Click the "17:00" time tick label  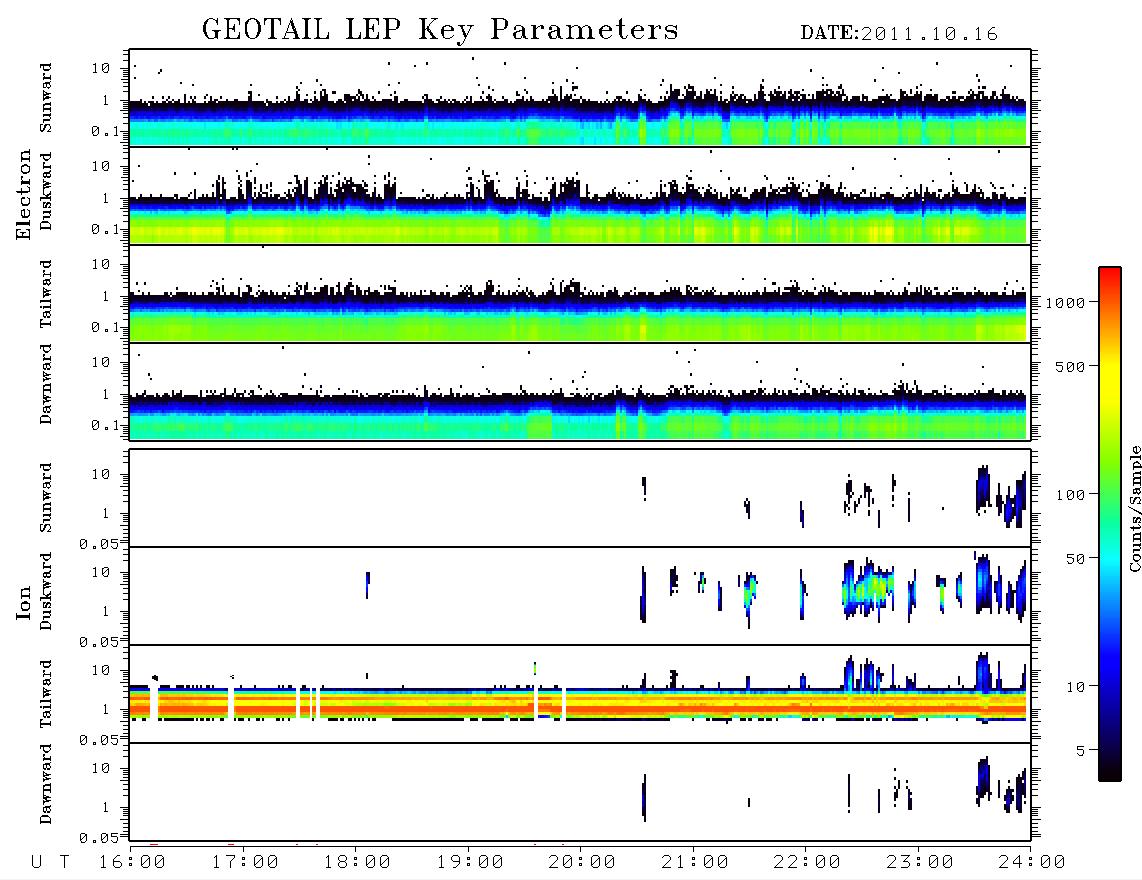(x=245, y=862)
